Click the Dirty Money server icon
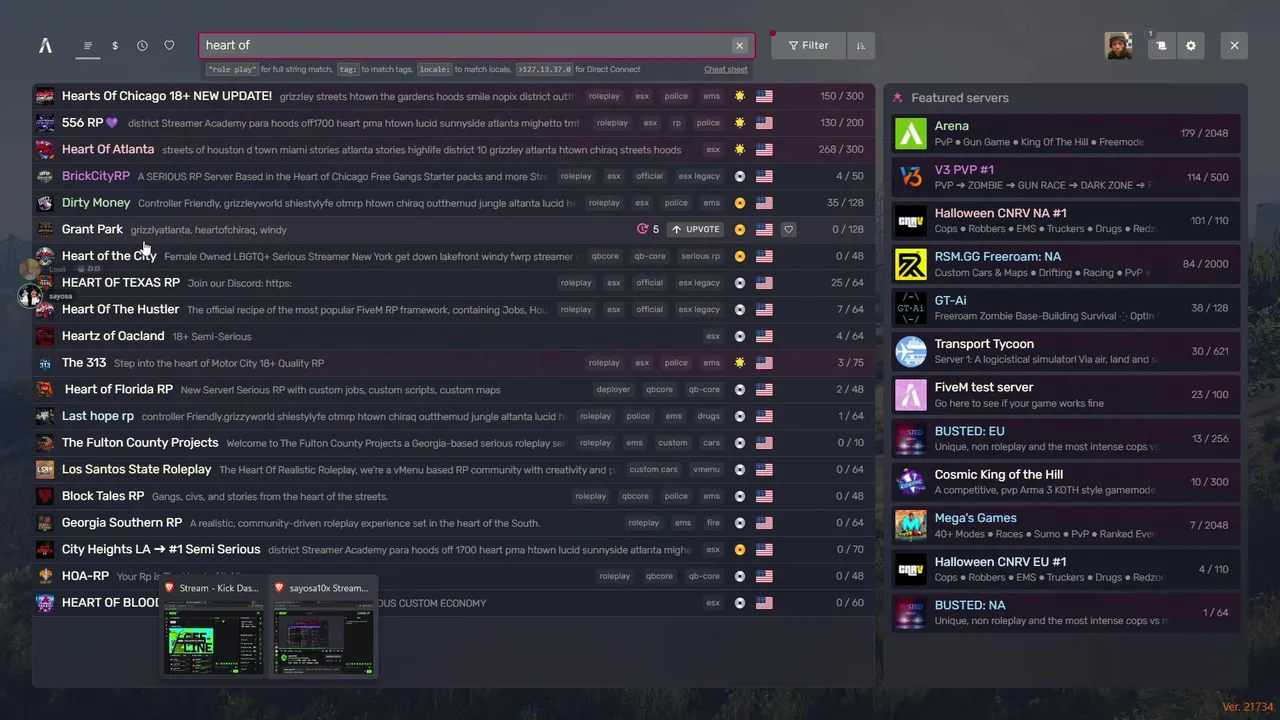The width and height of the screenshot is (1280, 720). click(45, 203)
